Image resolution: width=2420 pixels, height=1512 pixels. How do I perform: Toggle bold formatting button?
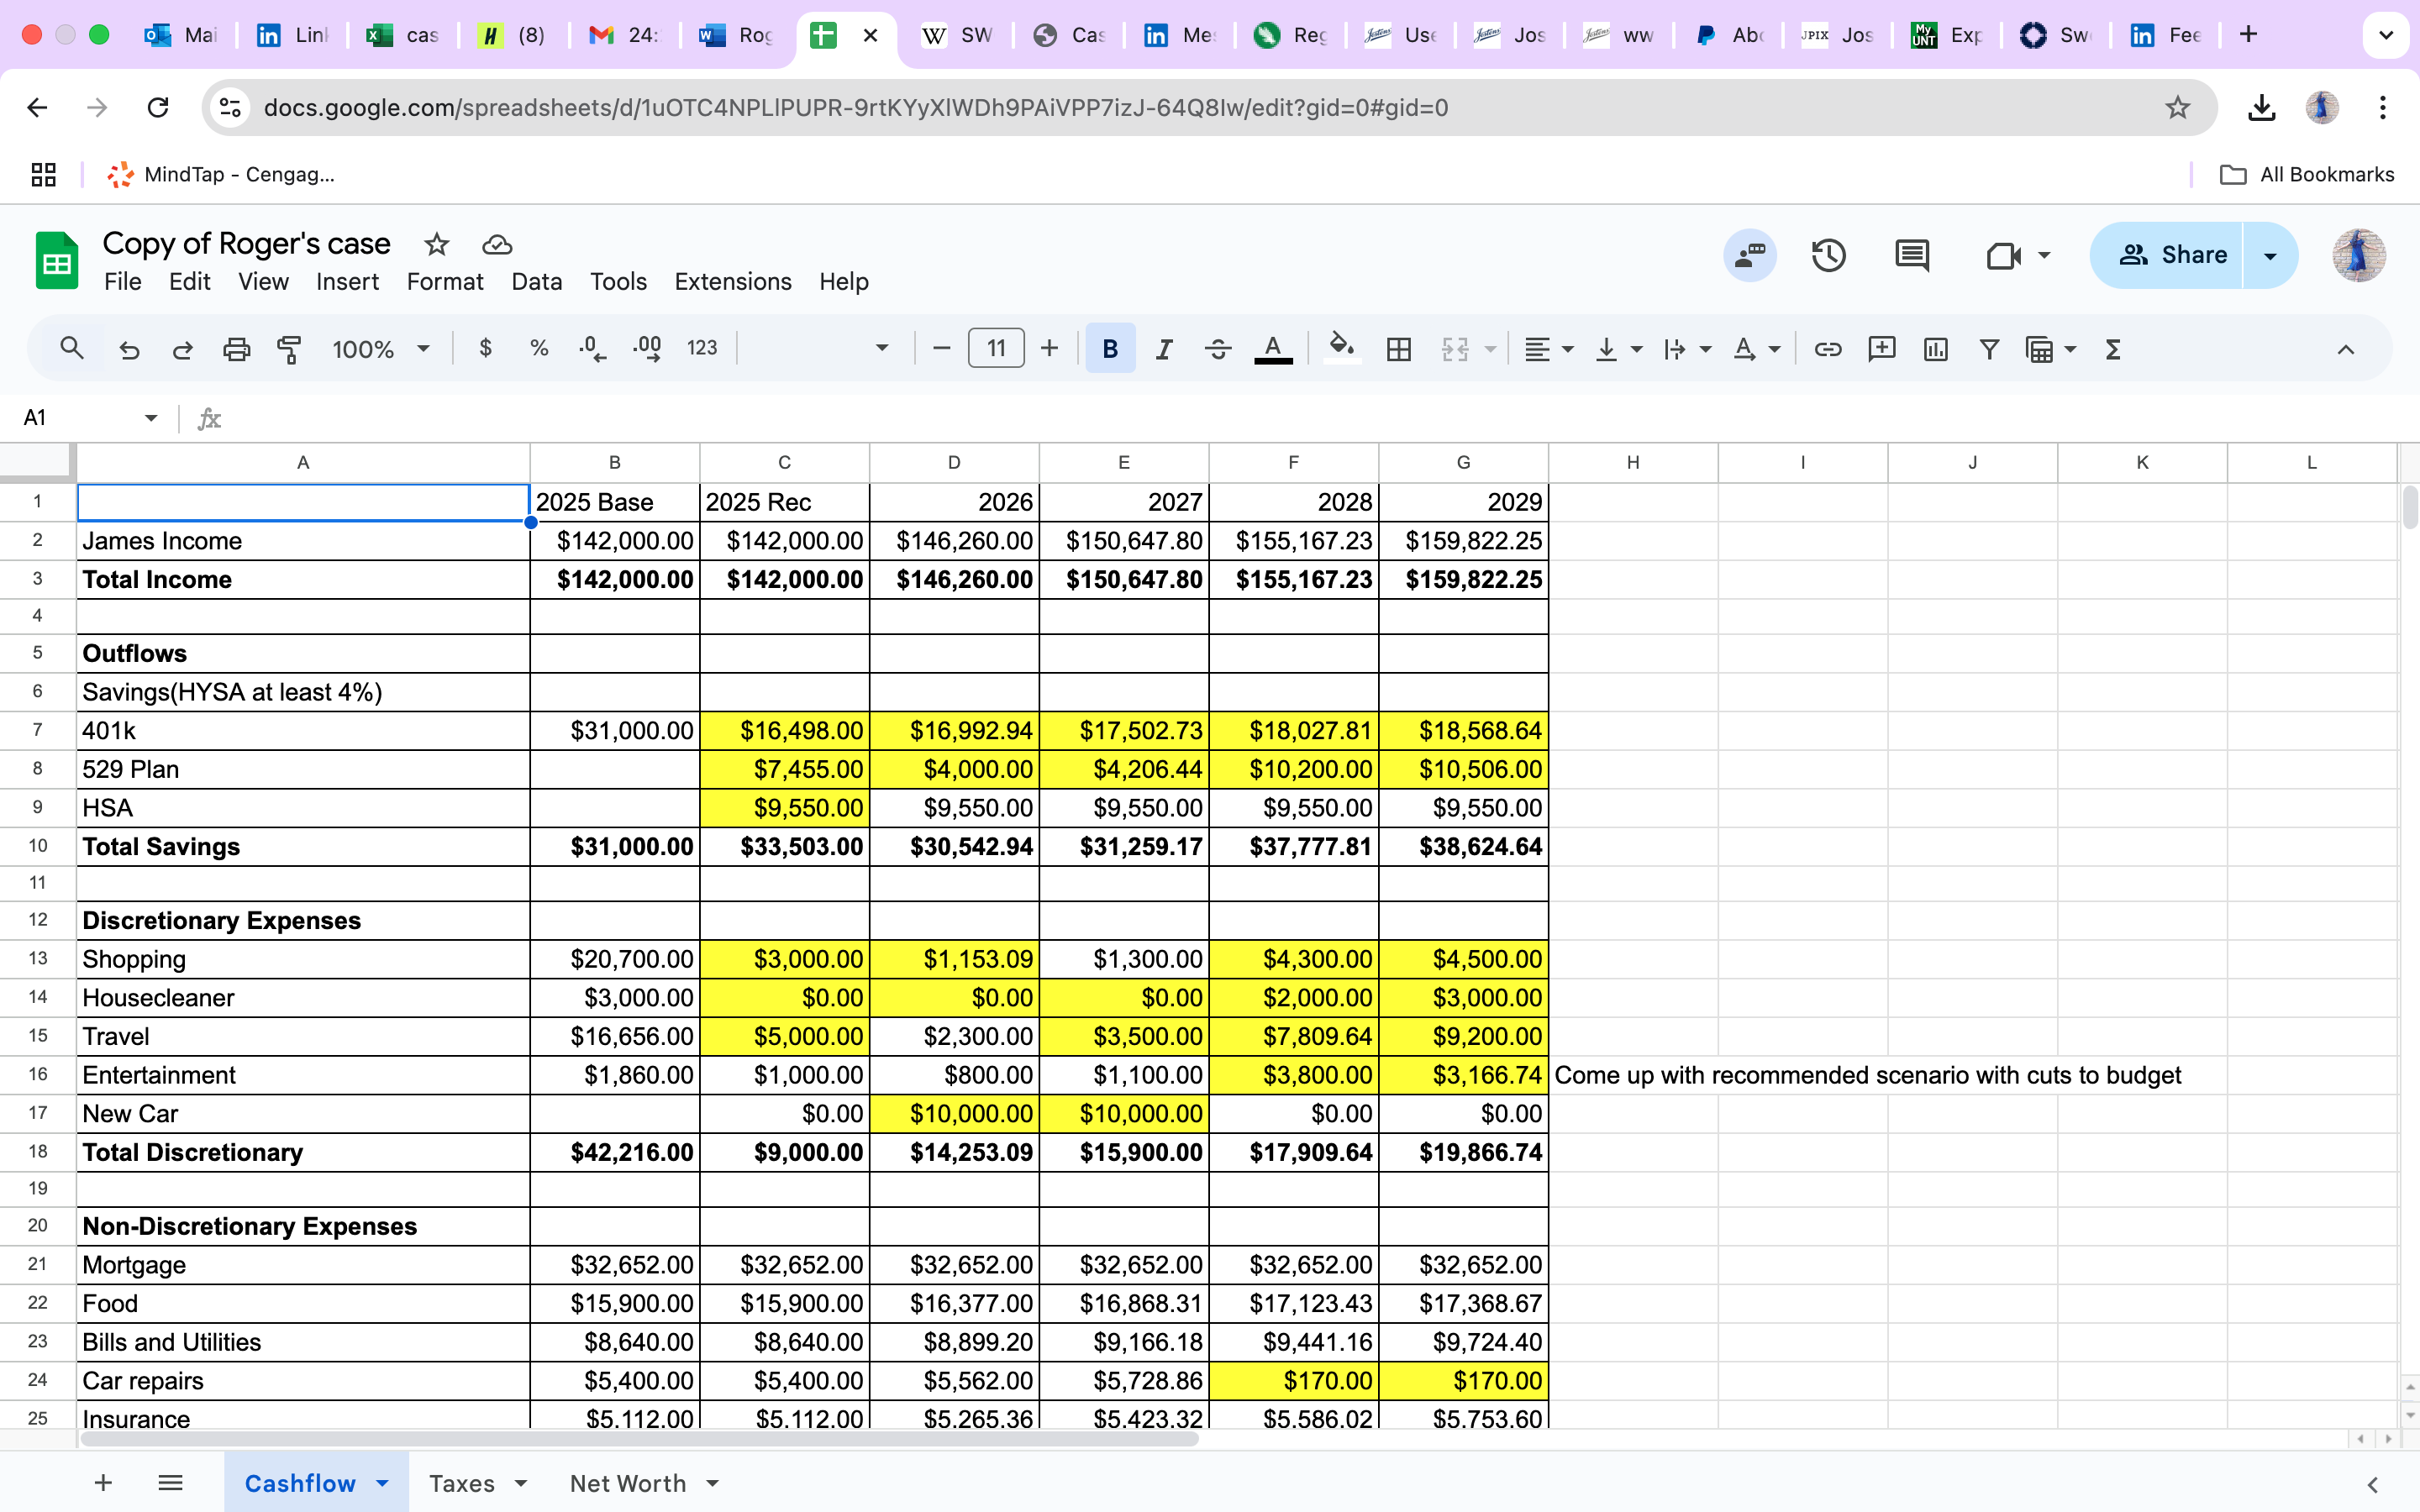coord(1110,349)
